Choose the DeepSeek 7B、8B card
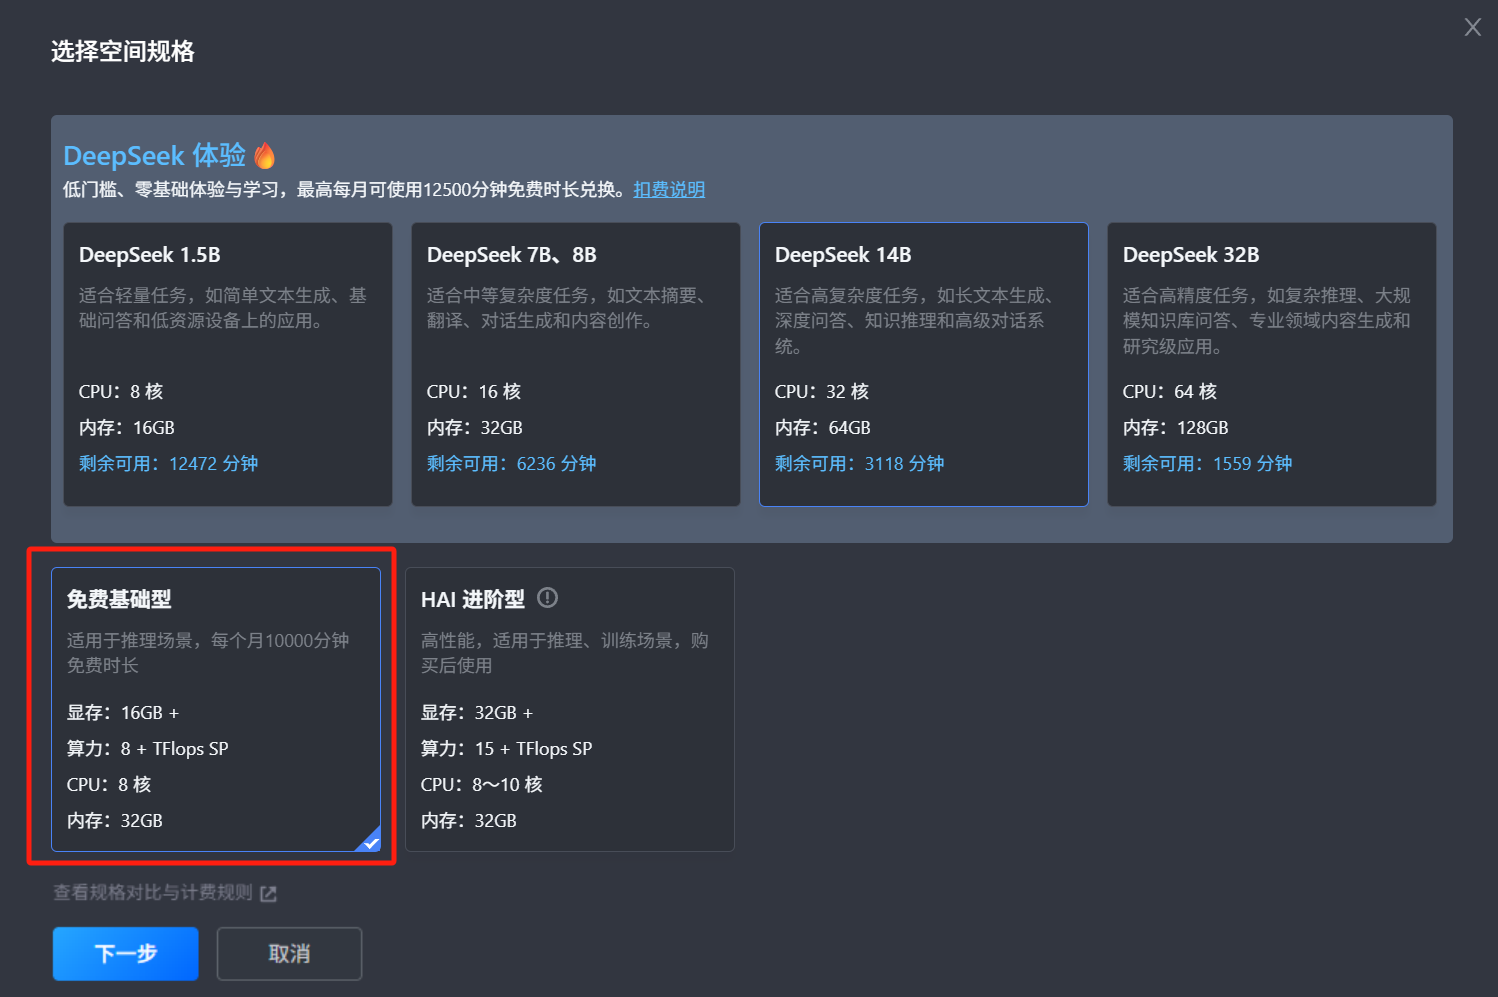Screen dimensions: 1498x997 pos(576,364)
